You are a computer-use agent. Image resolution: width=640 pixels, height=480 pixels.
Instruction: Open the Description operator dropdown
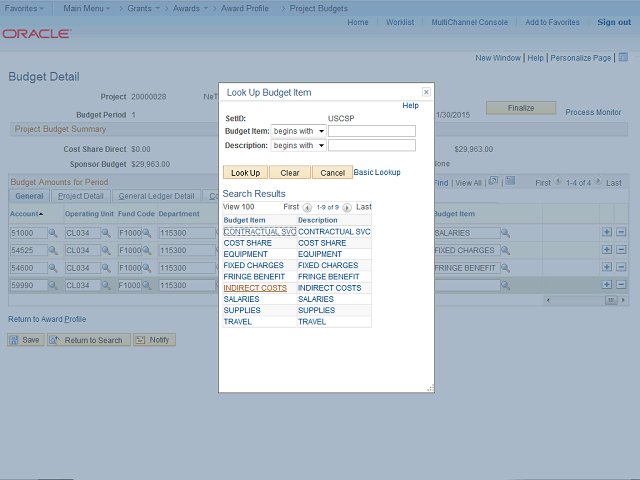point(298,145)
